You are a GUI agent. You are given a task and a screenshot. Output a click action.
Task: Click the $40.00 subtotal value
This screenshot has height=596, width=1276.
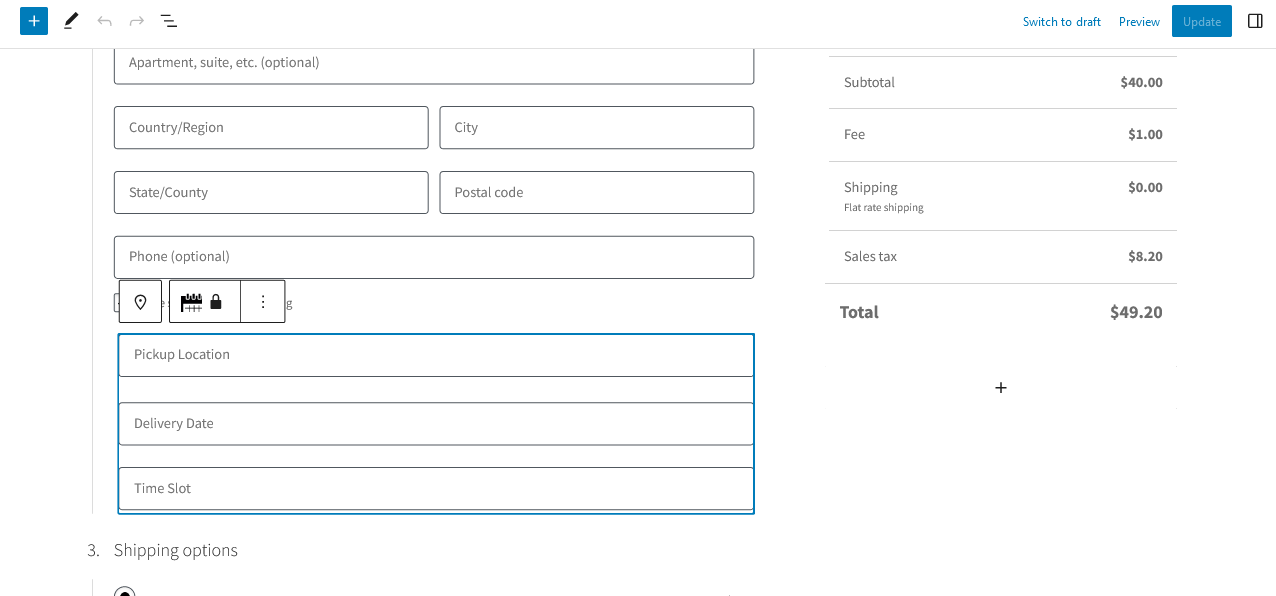pyautogui.click(x=1141, y=82)
